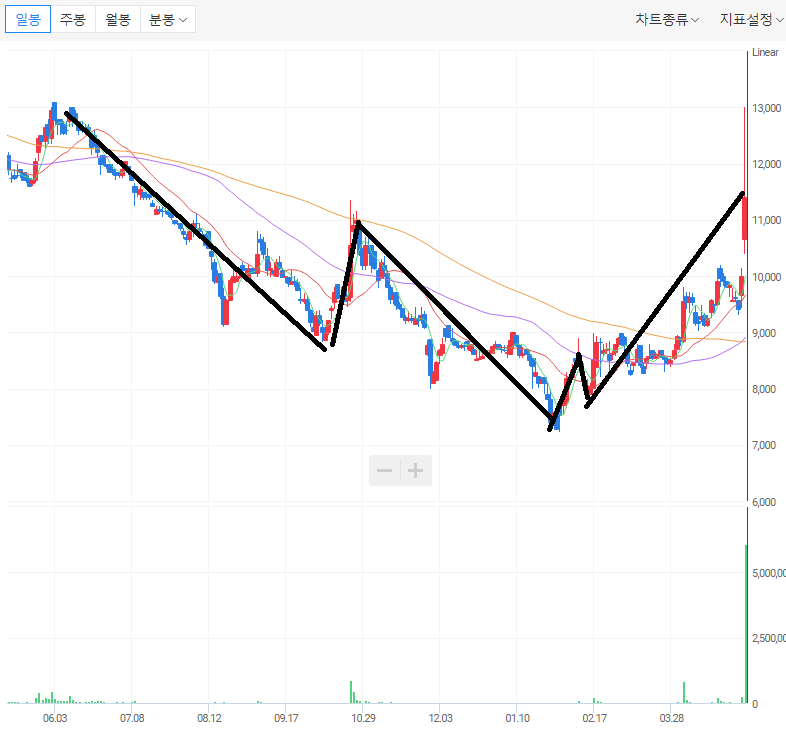
Task: Open the 차트종류 chart type dropdown
Action: point(667,20)
